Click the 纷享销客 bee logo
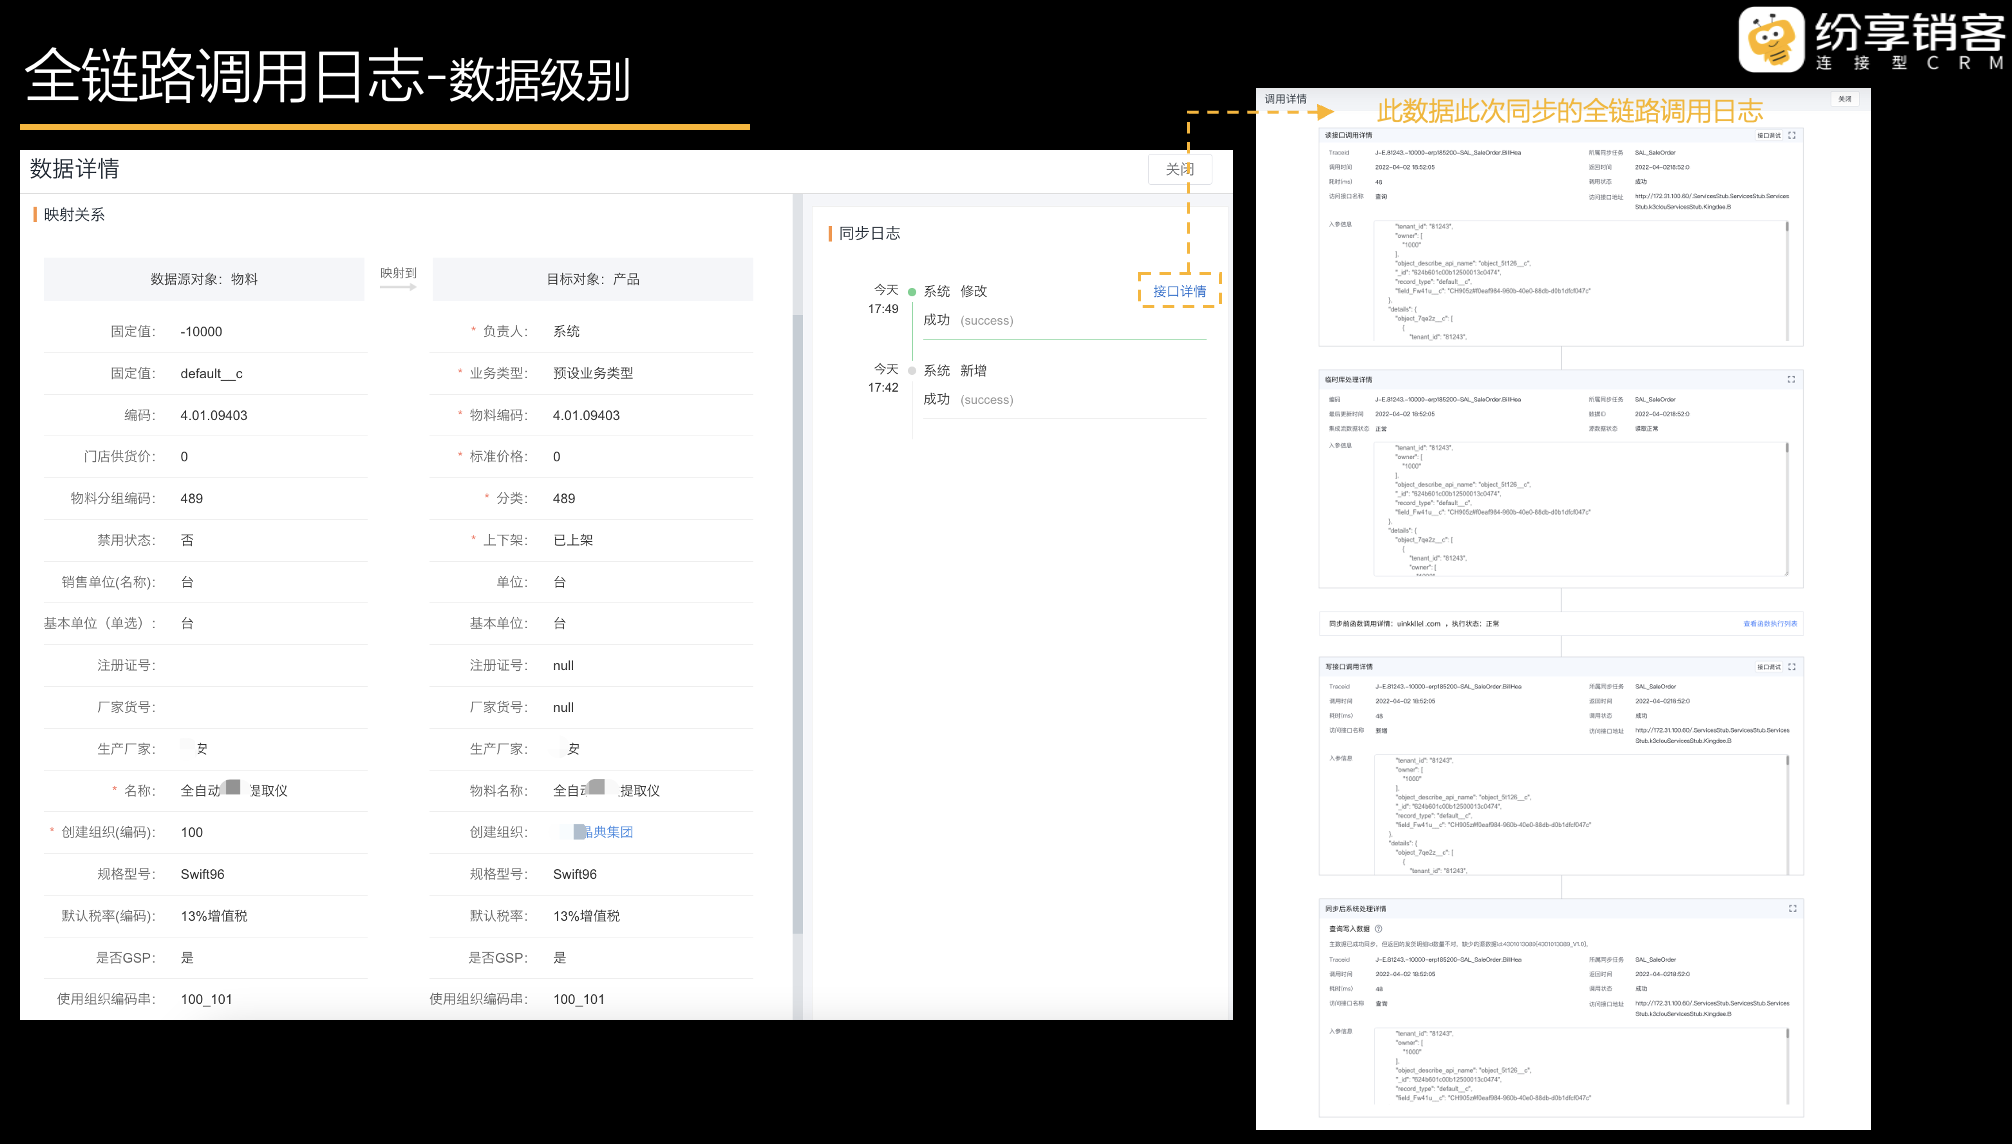This screenshot has width=2012, height=1144. 1771,39
